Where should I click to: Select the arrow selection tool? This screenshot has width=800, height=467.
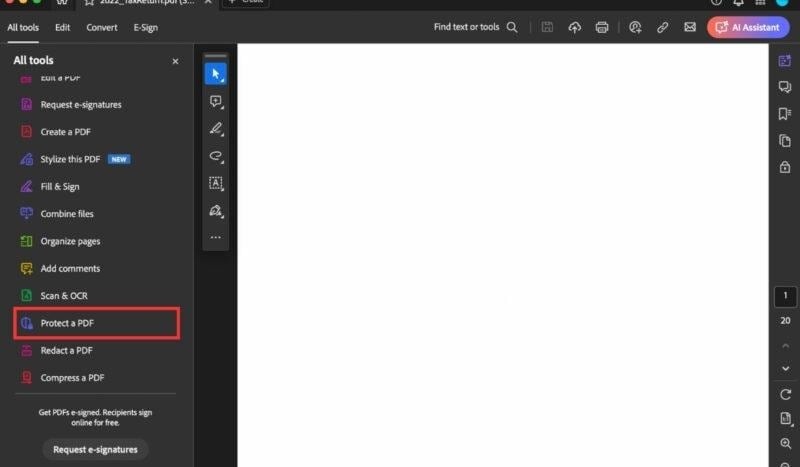click(x=215, y=74)
